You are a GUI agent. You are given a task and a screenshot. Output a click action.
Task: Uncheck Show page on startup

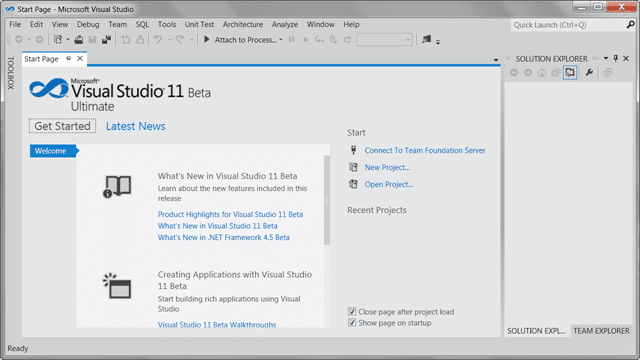pos(352,322)
